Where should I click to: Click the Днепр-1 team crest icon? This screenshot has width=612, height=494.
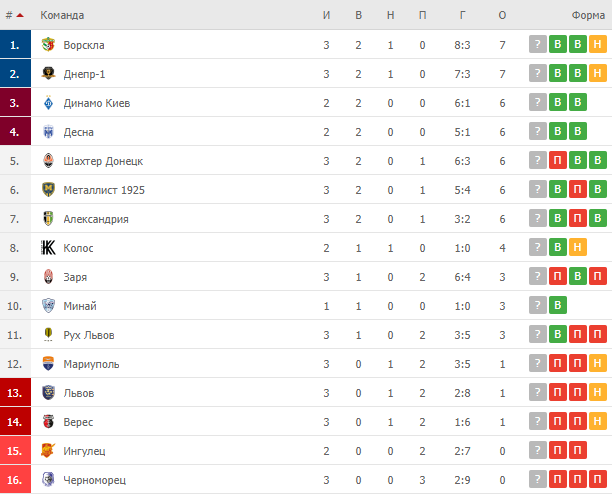coord(48,74)
